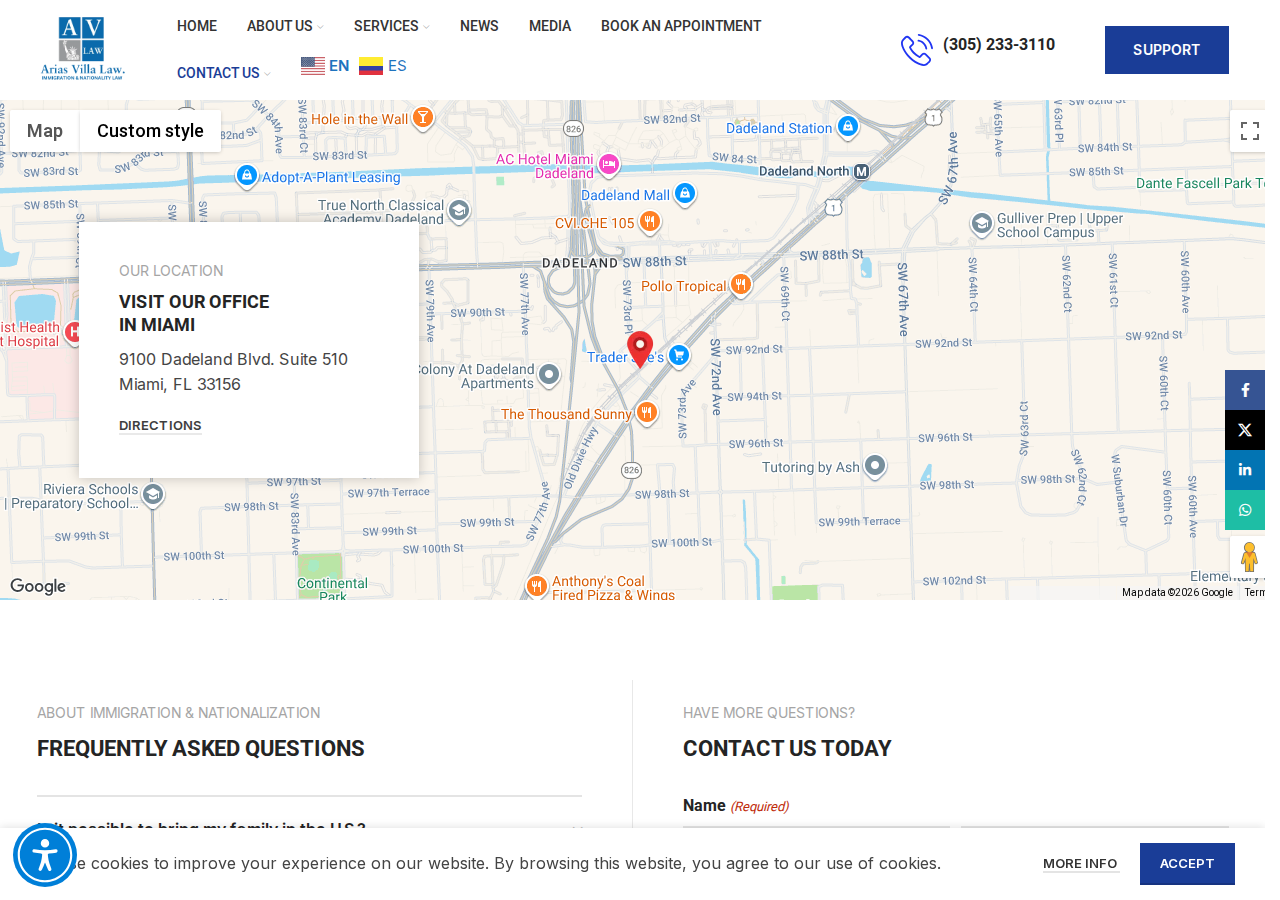Viewport: 1280px width, 900px height.
Task: Open More Info about cookies
Action: (1080, 864)
